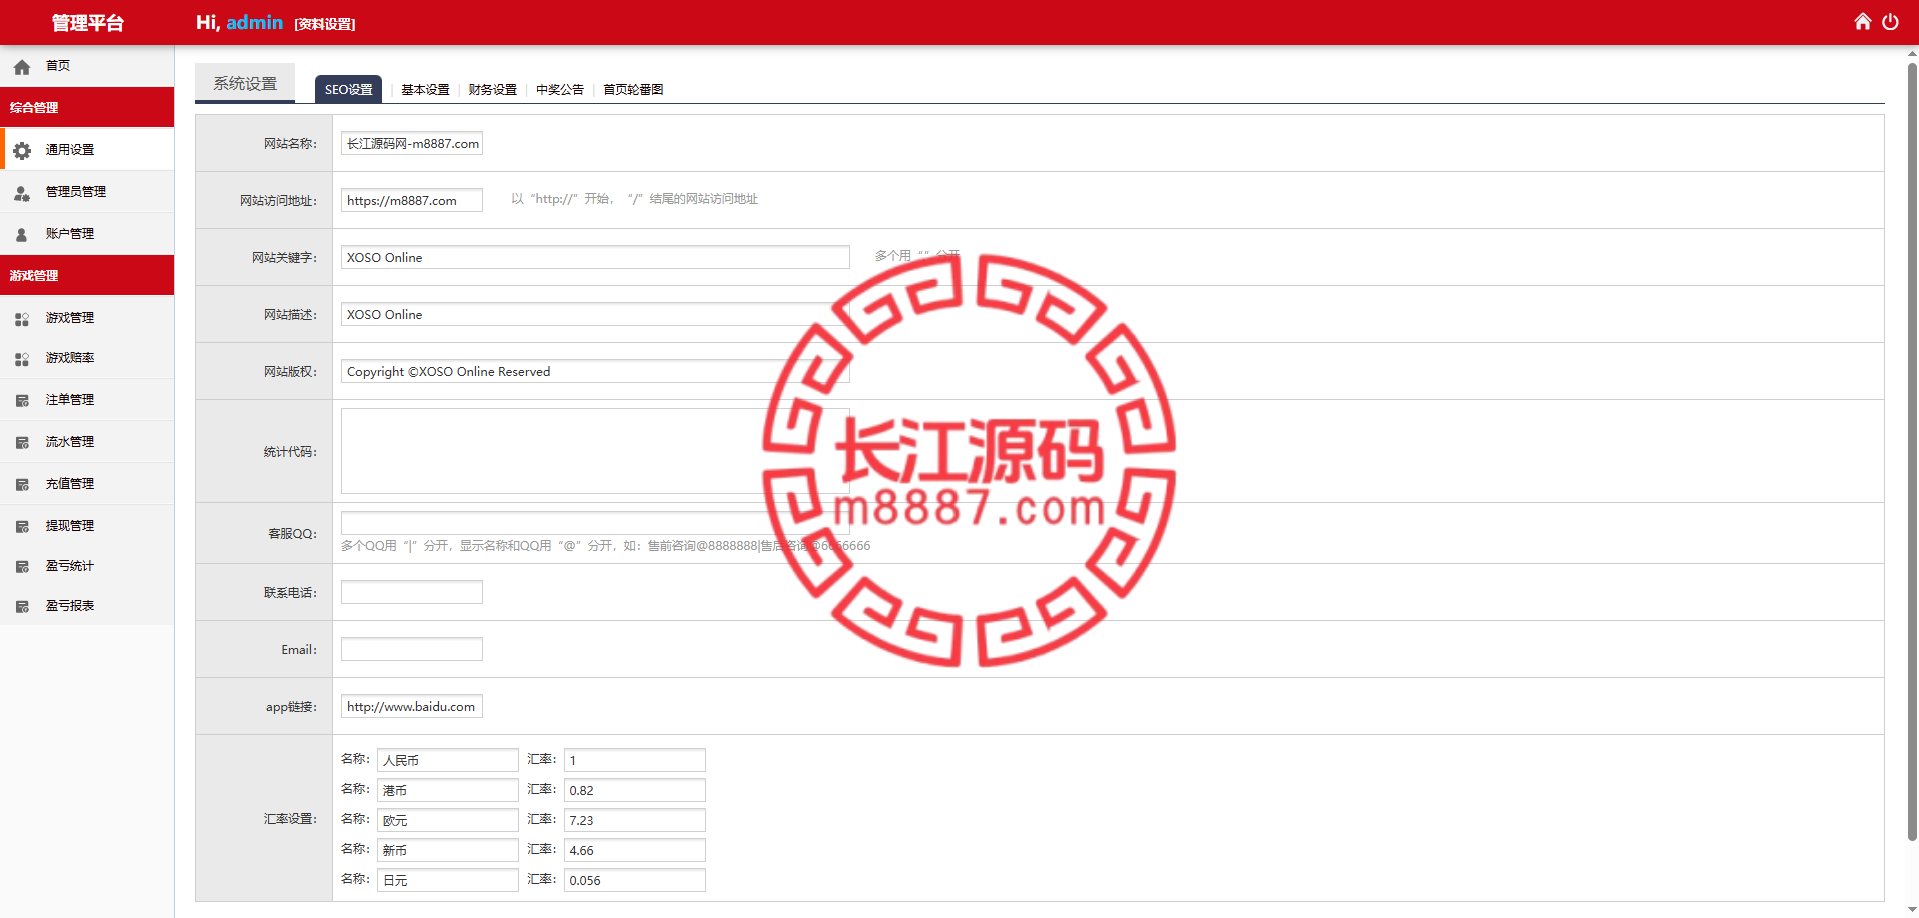This screenshot has height=918, width=1919.
Task: Switch to the 中奖公告 tab
Action: pos(559,89)
